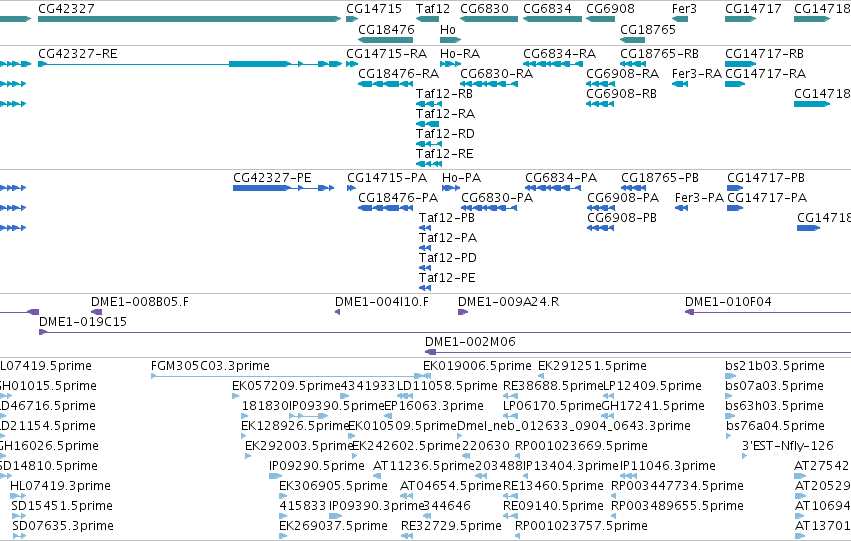
Task: Select EST EK019006.5prime
Action: click(477, 366)
